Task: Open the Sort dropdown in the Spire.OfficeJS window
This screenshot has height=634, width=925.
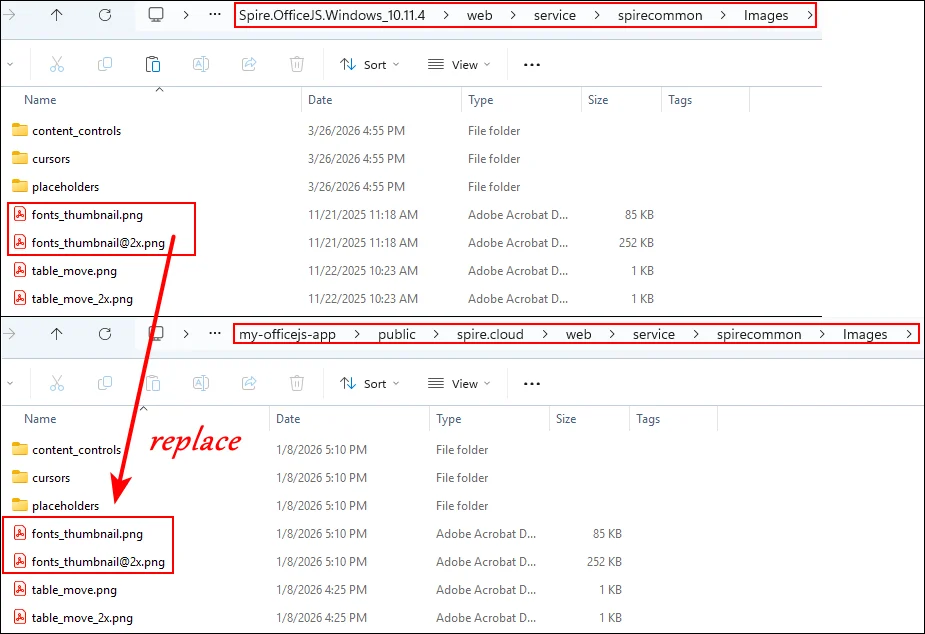Action: pos(369,65)
